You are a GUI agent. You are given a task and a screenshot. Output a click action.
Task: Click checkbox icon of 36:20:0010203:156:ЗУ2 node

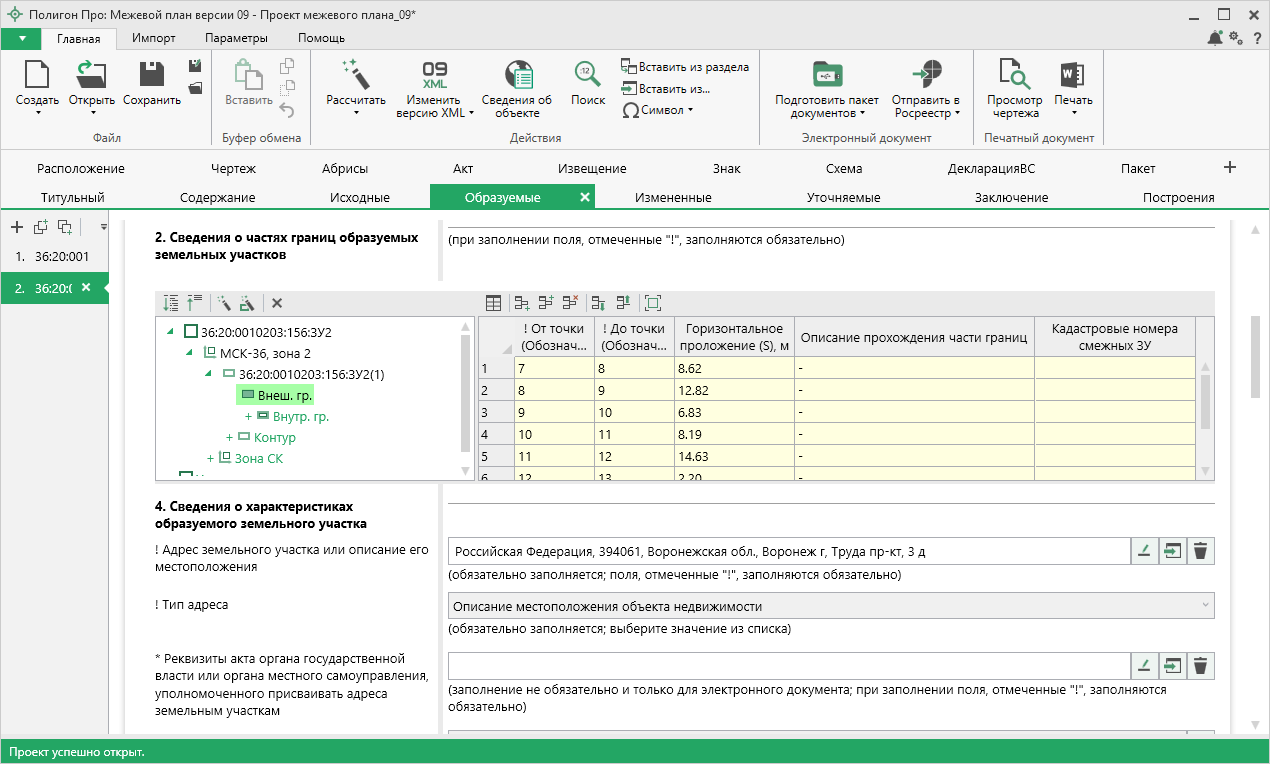click(191, 332)
